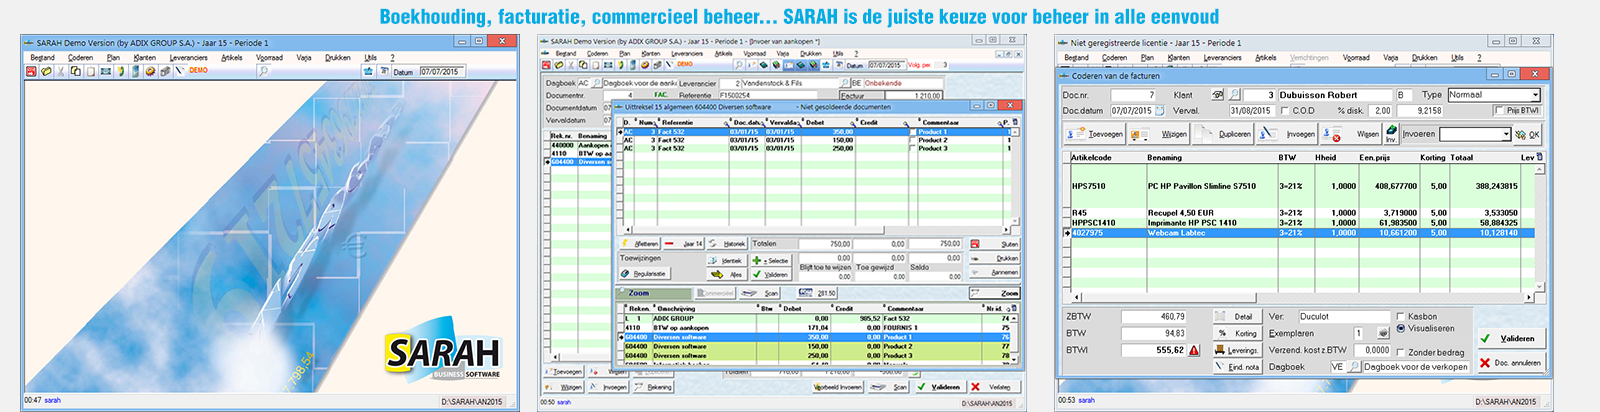Click the printer icon beside Exemplaren
Screen dimensions: 1600x412
point(1383,333)
